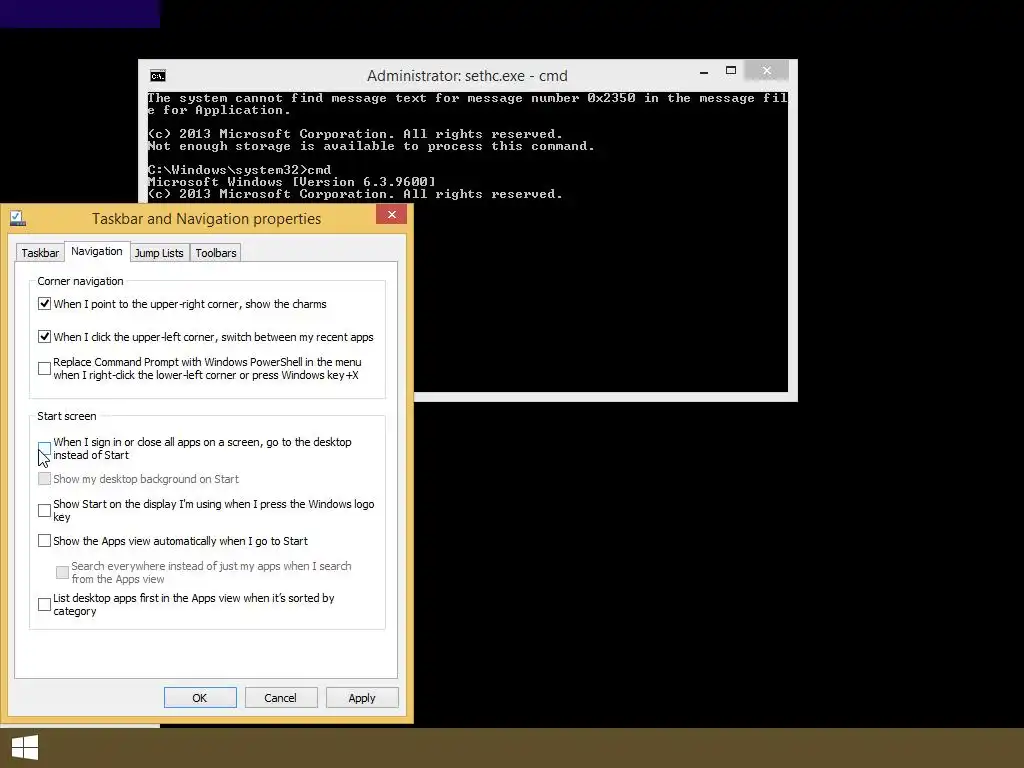Enable List desktop apps first in Apps view
The image size is (1024, 768).
tap(44, 604)
